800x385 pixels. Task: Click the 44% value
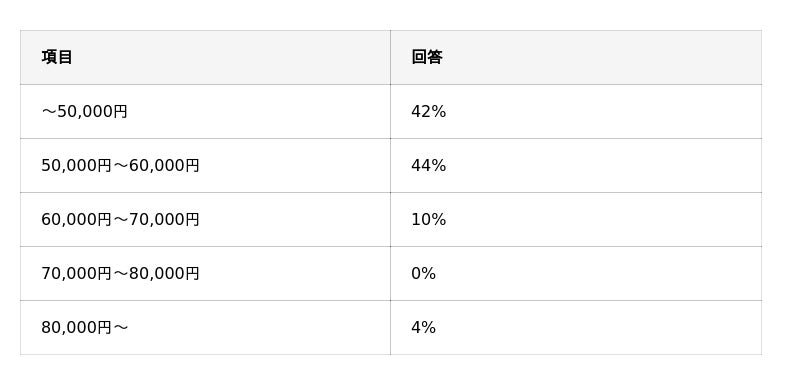tap(429, 166)
